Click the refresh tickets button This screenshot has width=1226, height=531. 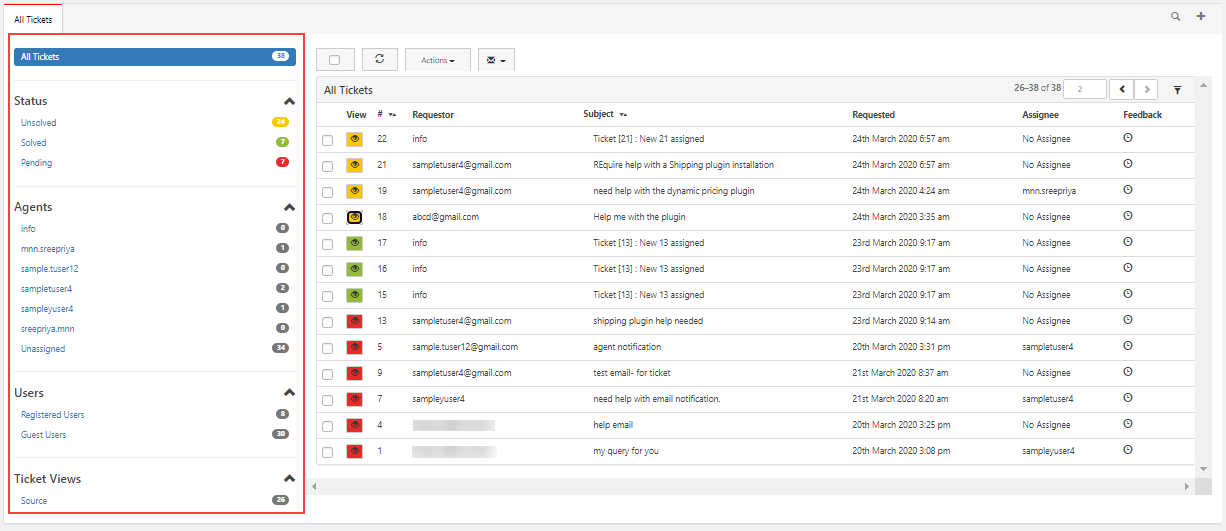[x=379, y=59]
